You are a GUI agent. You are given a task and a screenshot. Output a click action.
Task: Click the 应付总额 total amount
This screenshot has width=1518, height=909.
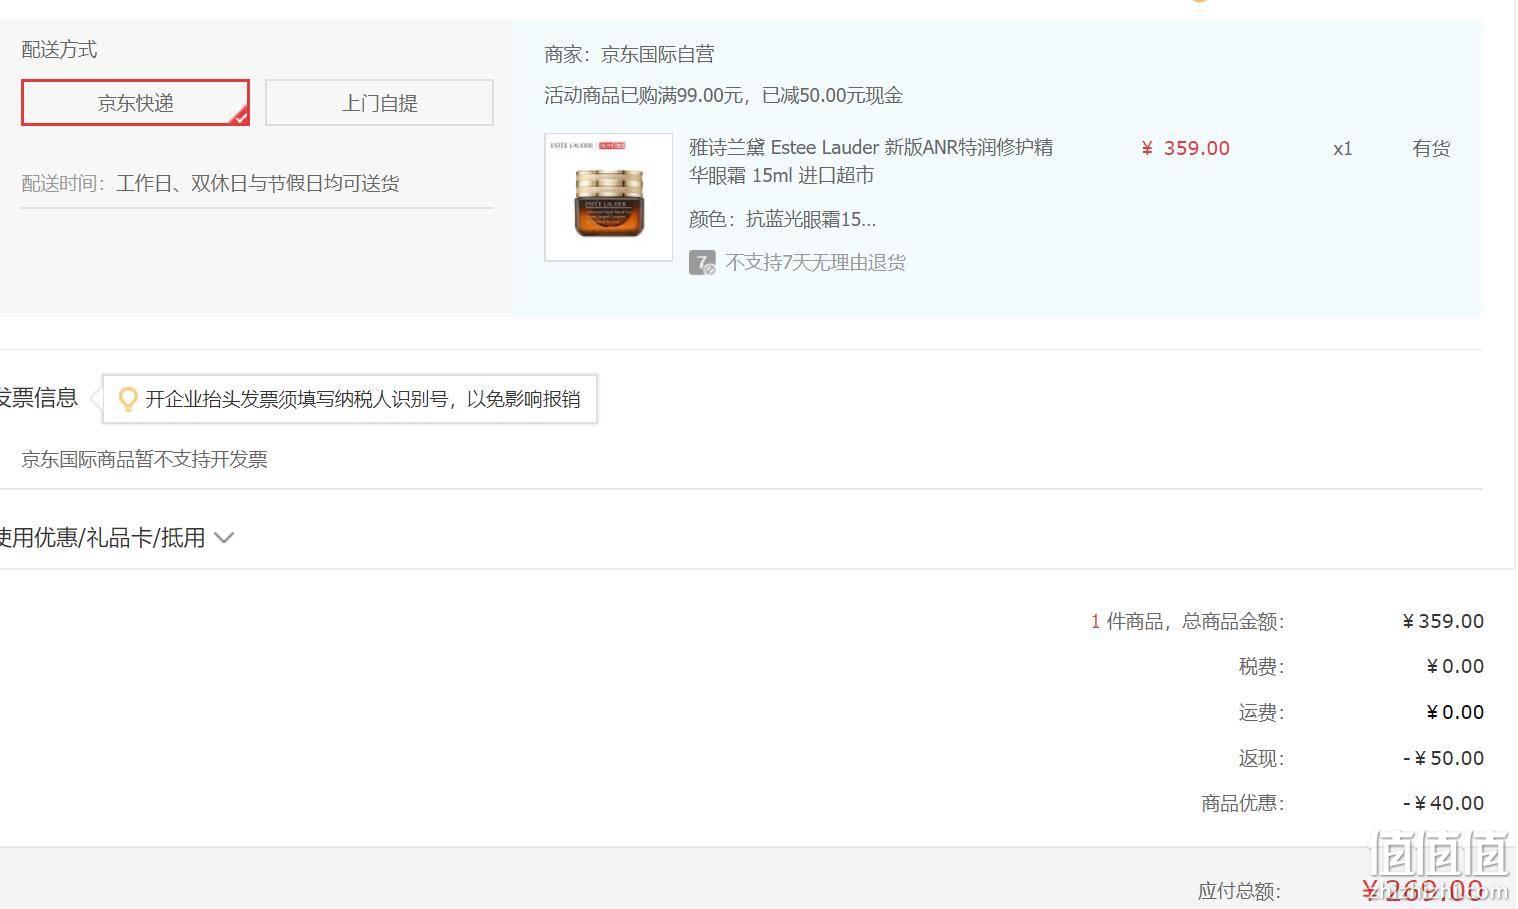(1423, 890)
